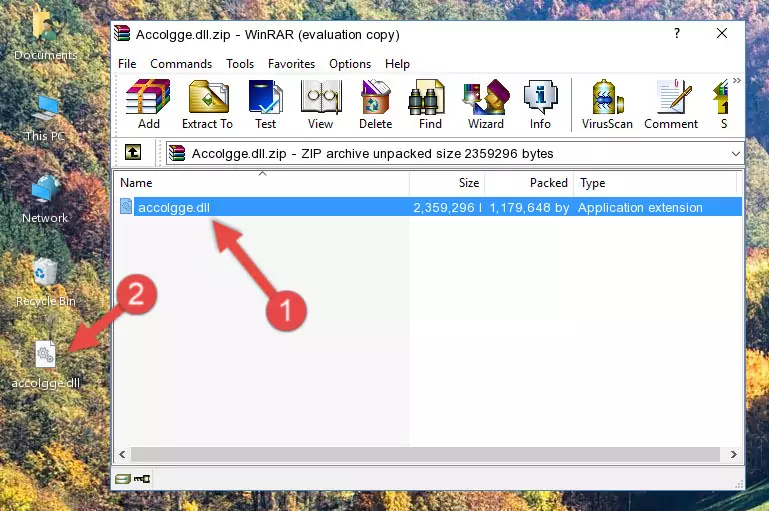Open the Tools menu

[x=240, y=64]
